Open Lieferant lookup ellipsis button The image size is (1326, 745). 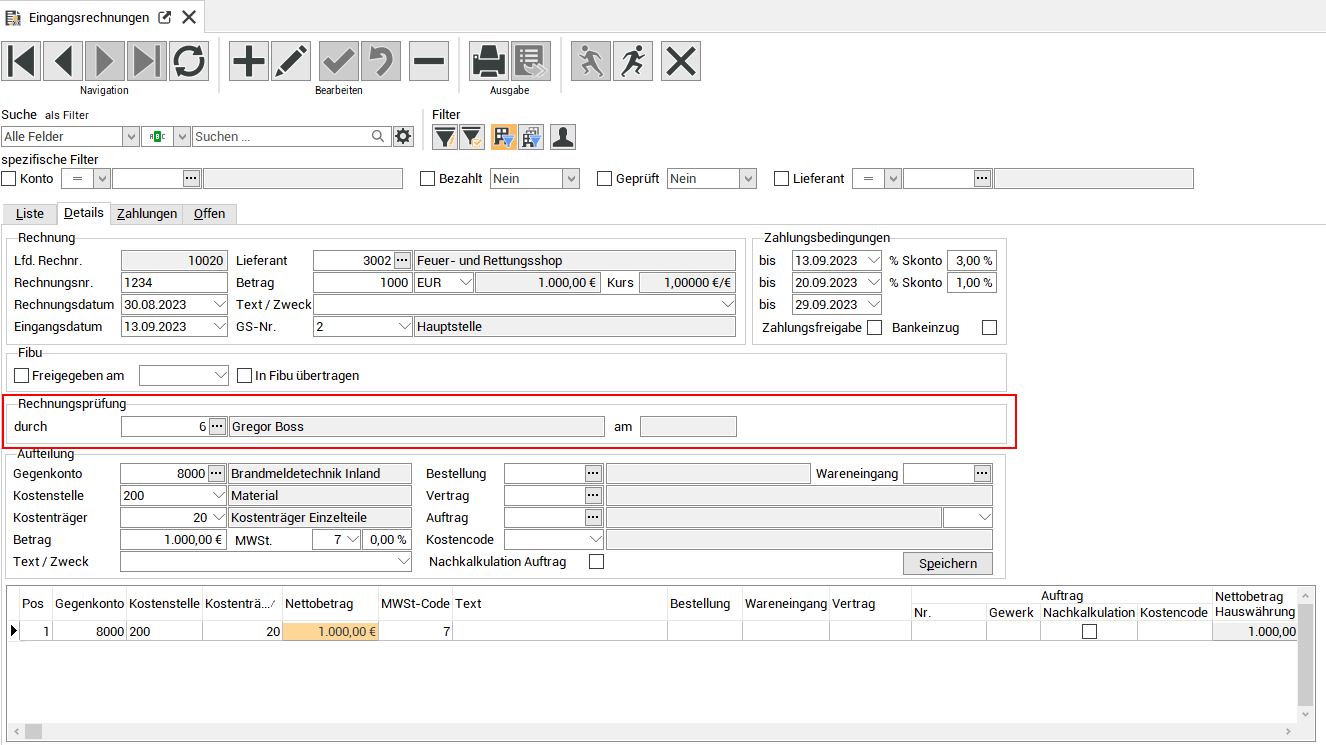(402, 261)
